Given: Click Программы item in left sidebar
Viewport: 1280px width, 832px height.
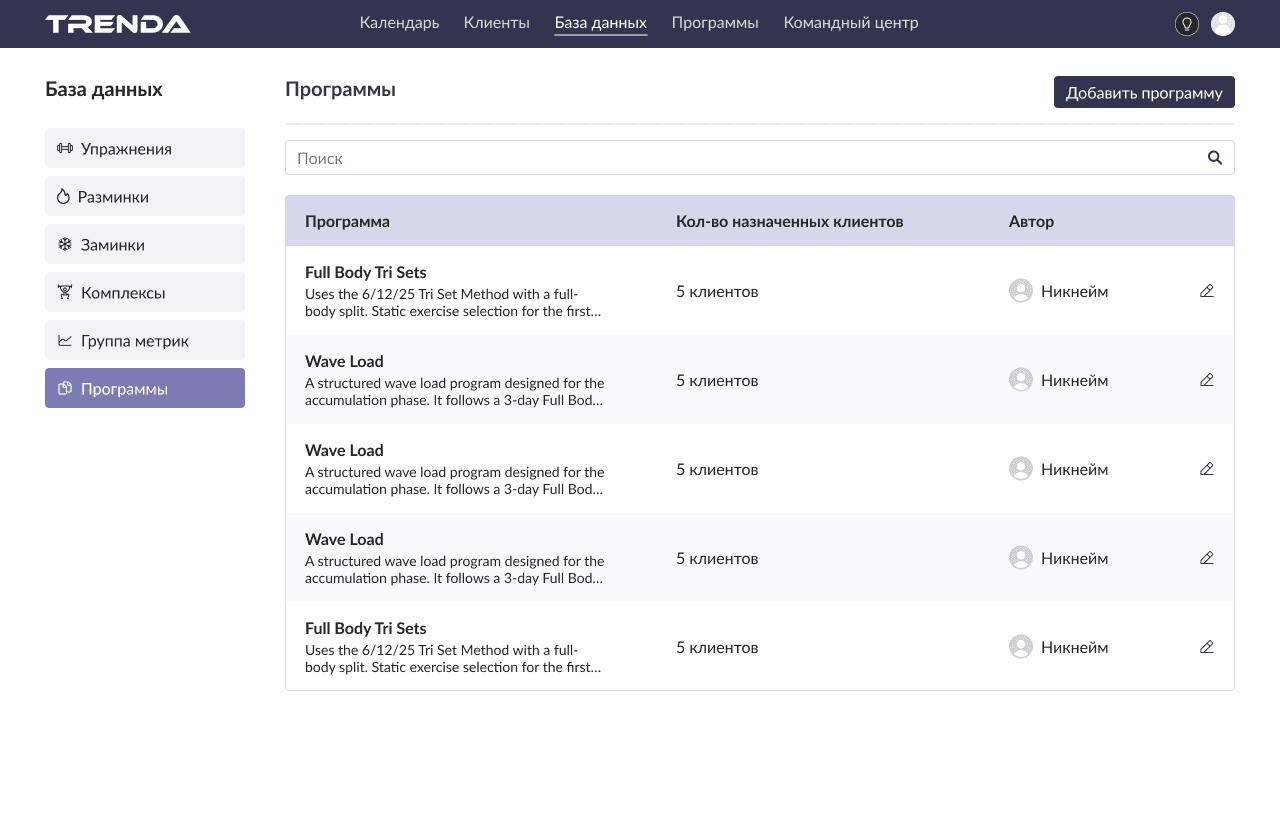Looking at the screenshot, I should [145, 388].
